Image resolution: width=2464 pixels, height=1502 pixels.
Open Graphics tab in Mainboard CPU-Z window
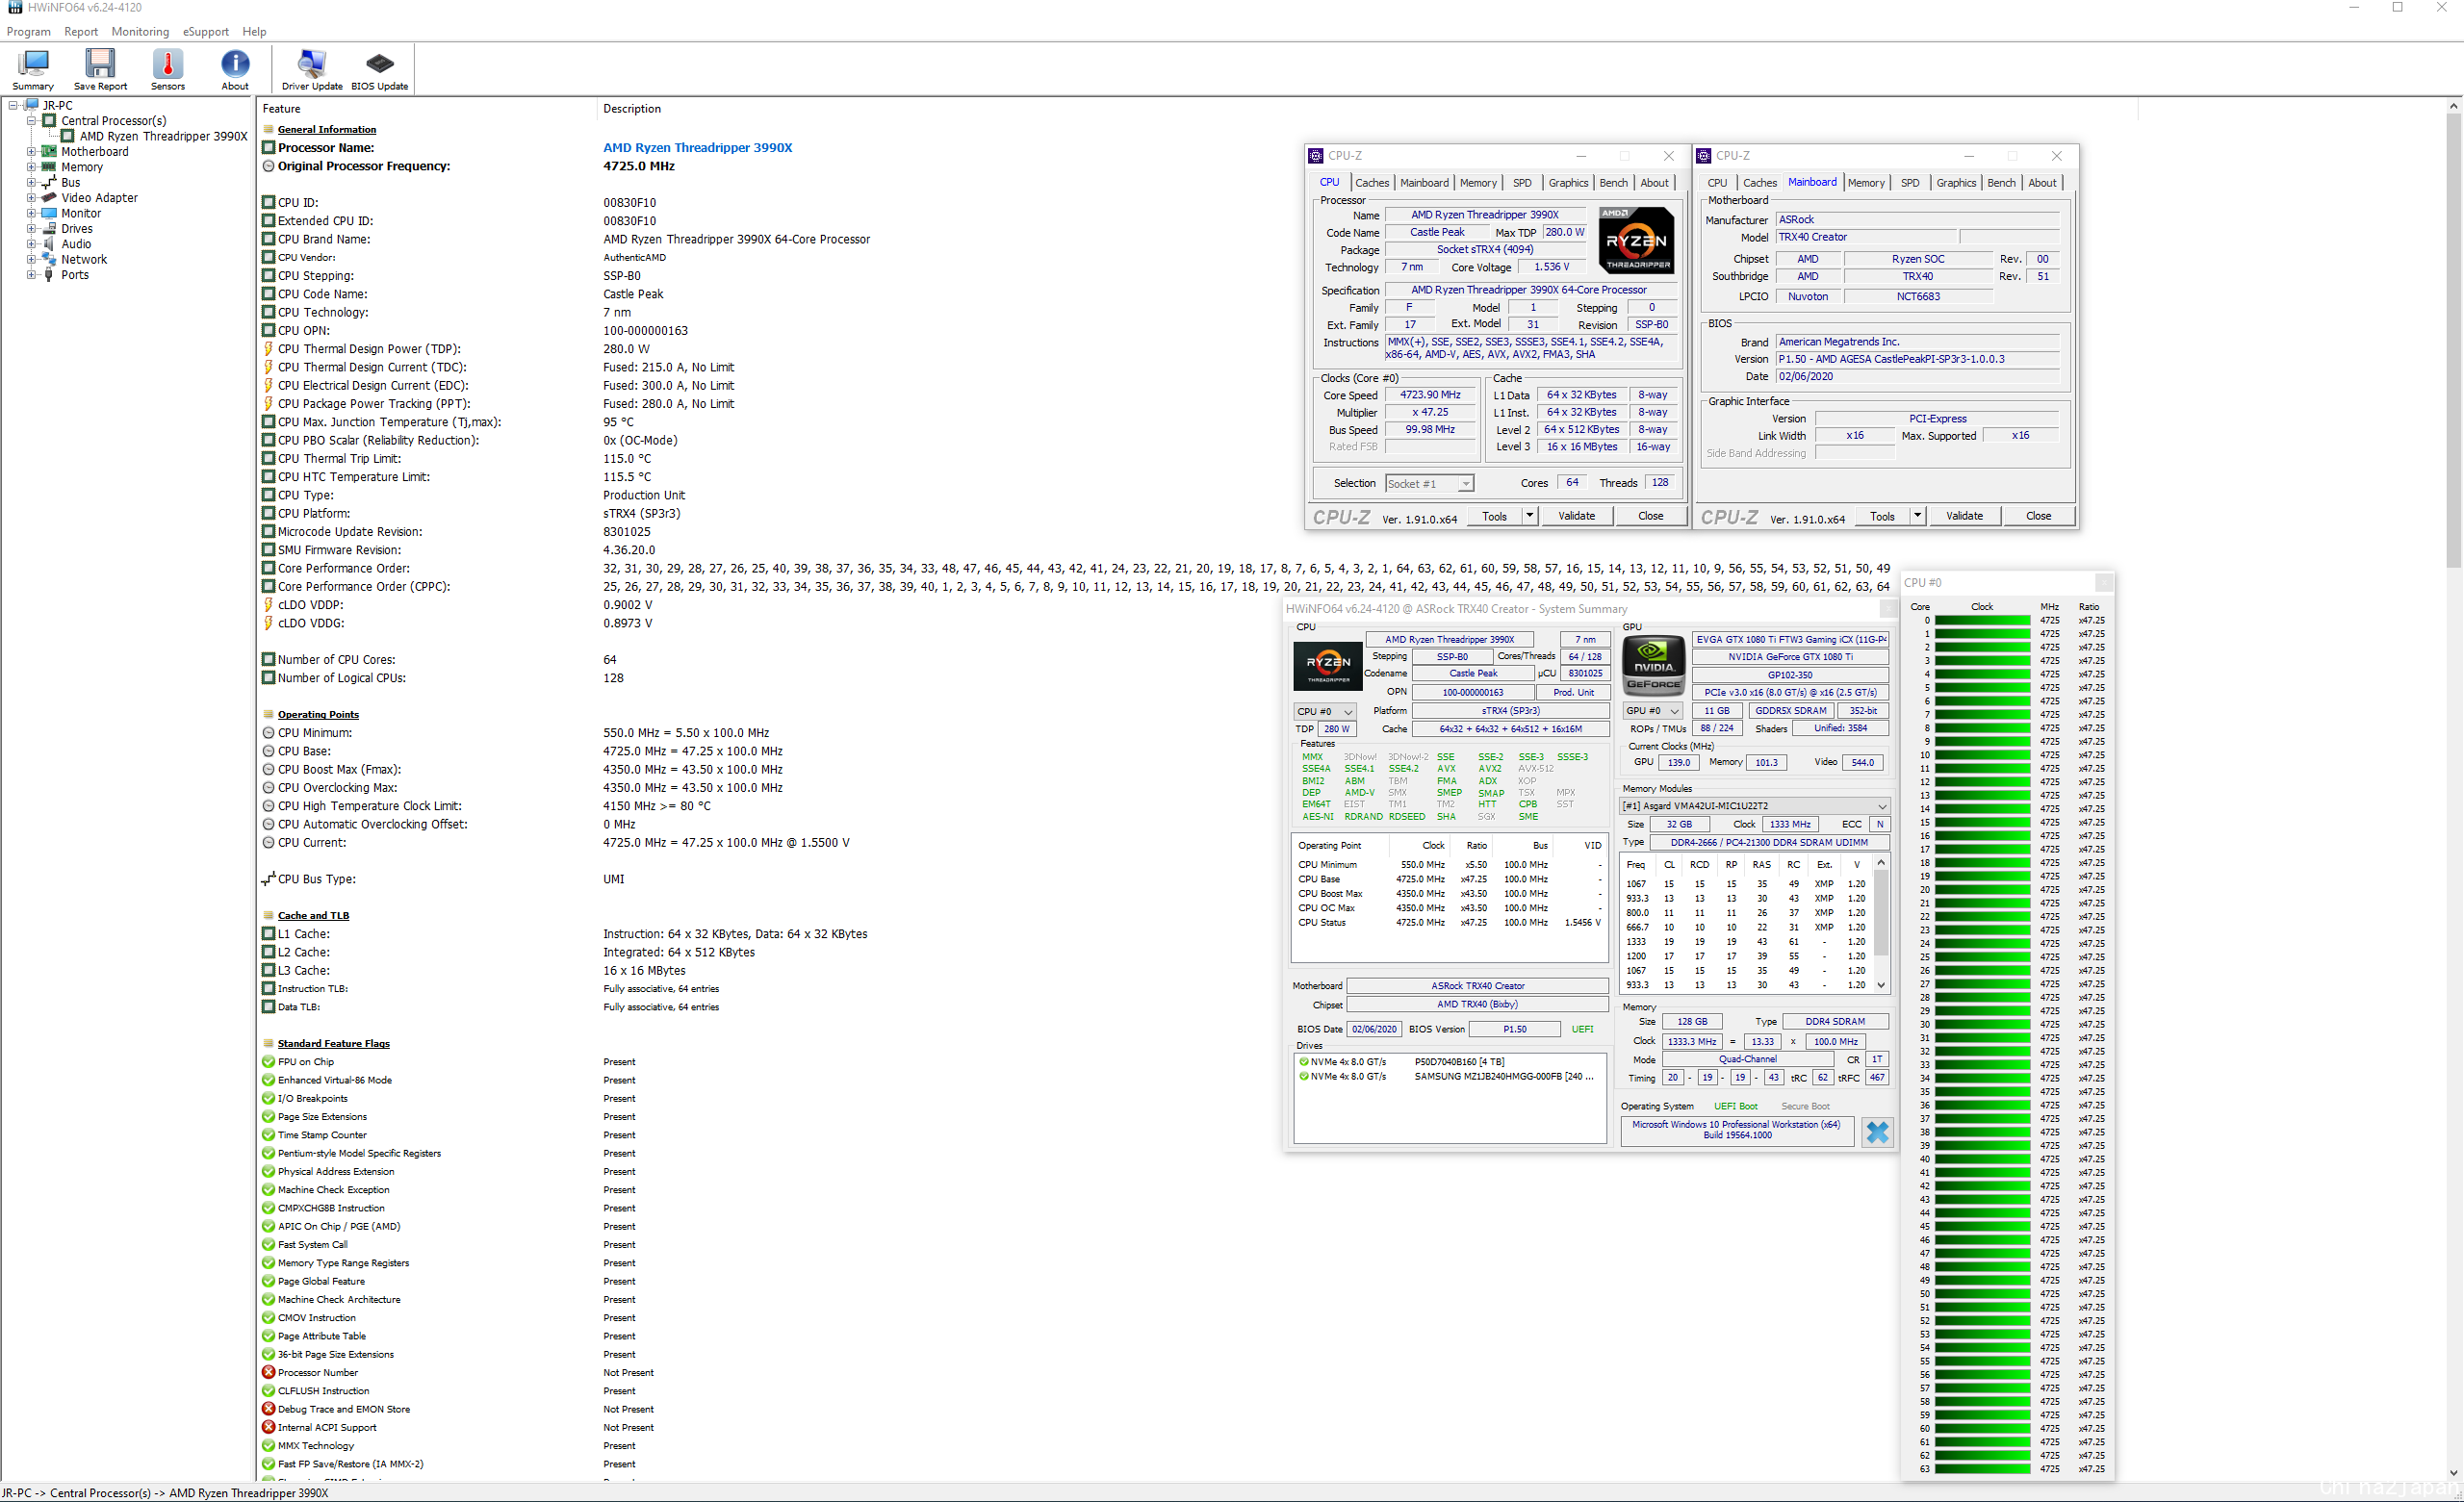point(1956,183)
